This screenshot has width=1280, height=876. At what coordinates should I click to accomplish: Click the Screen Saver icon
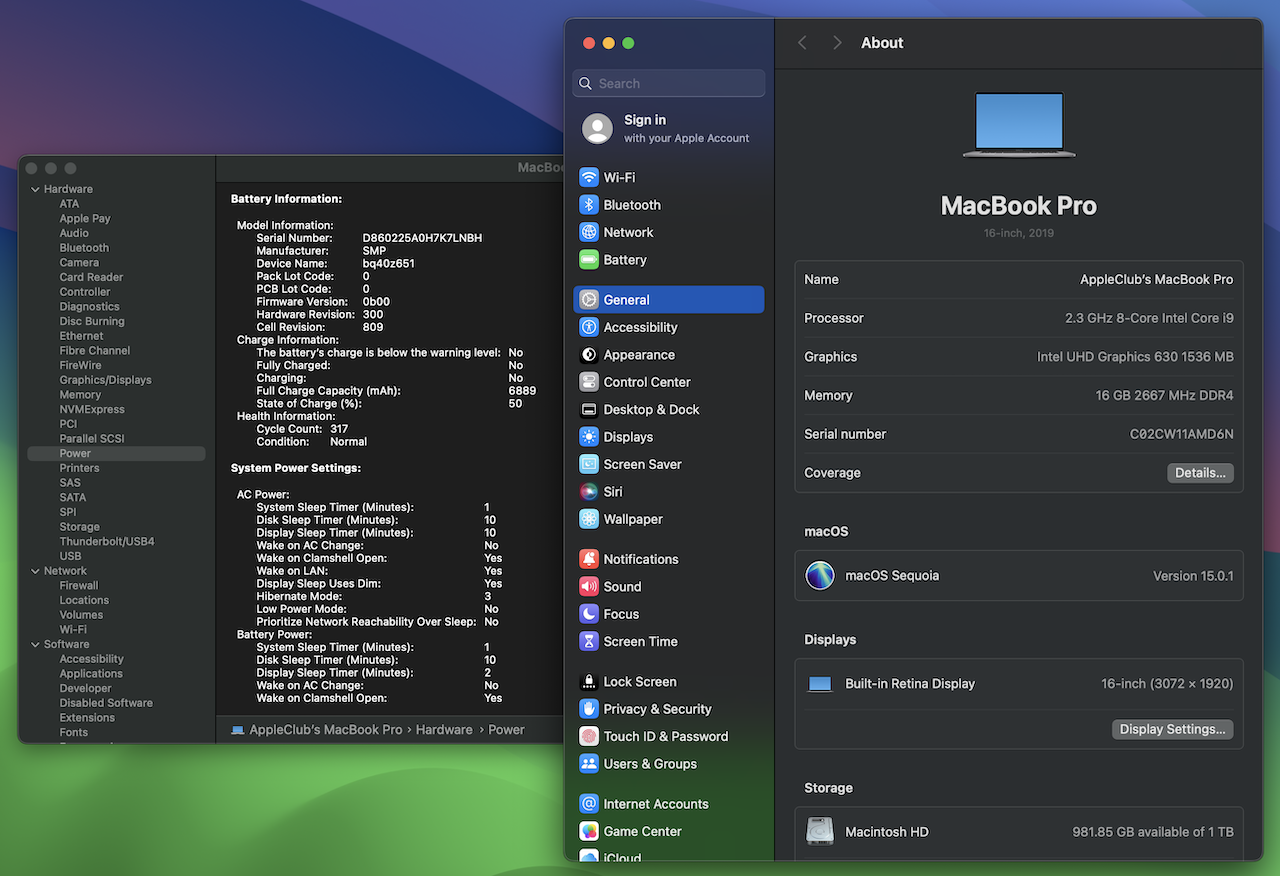(589, 465)
